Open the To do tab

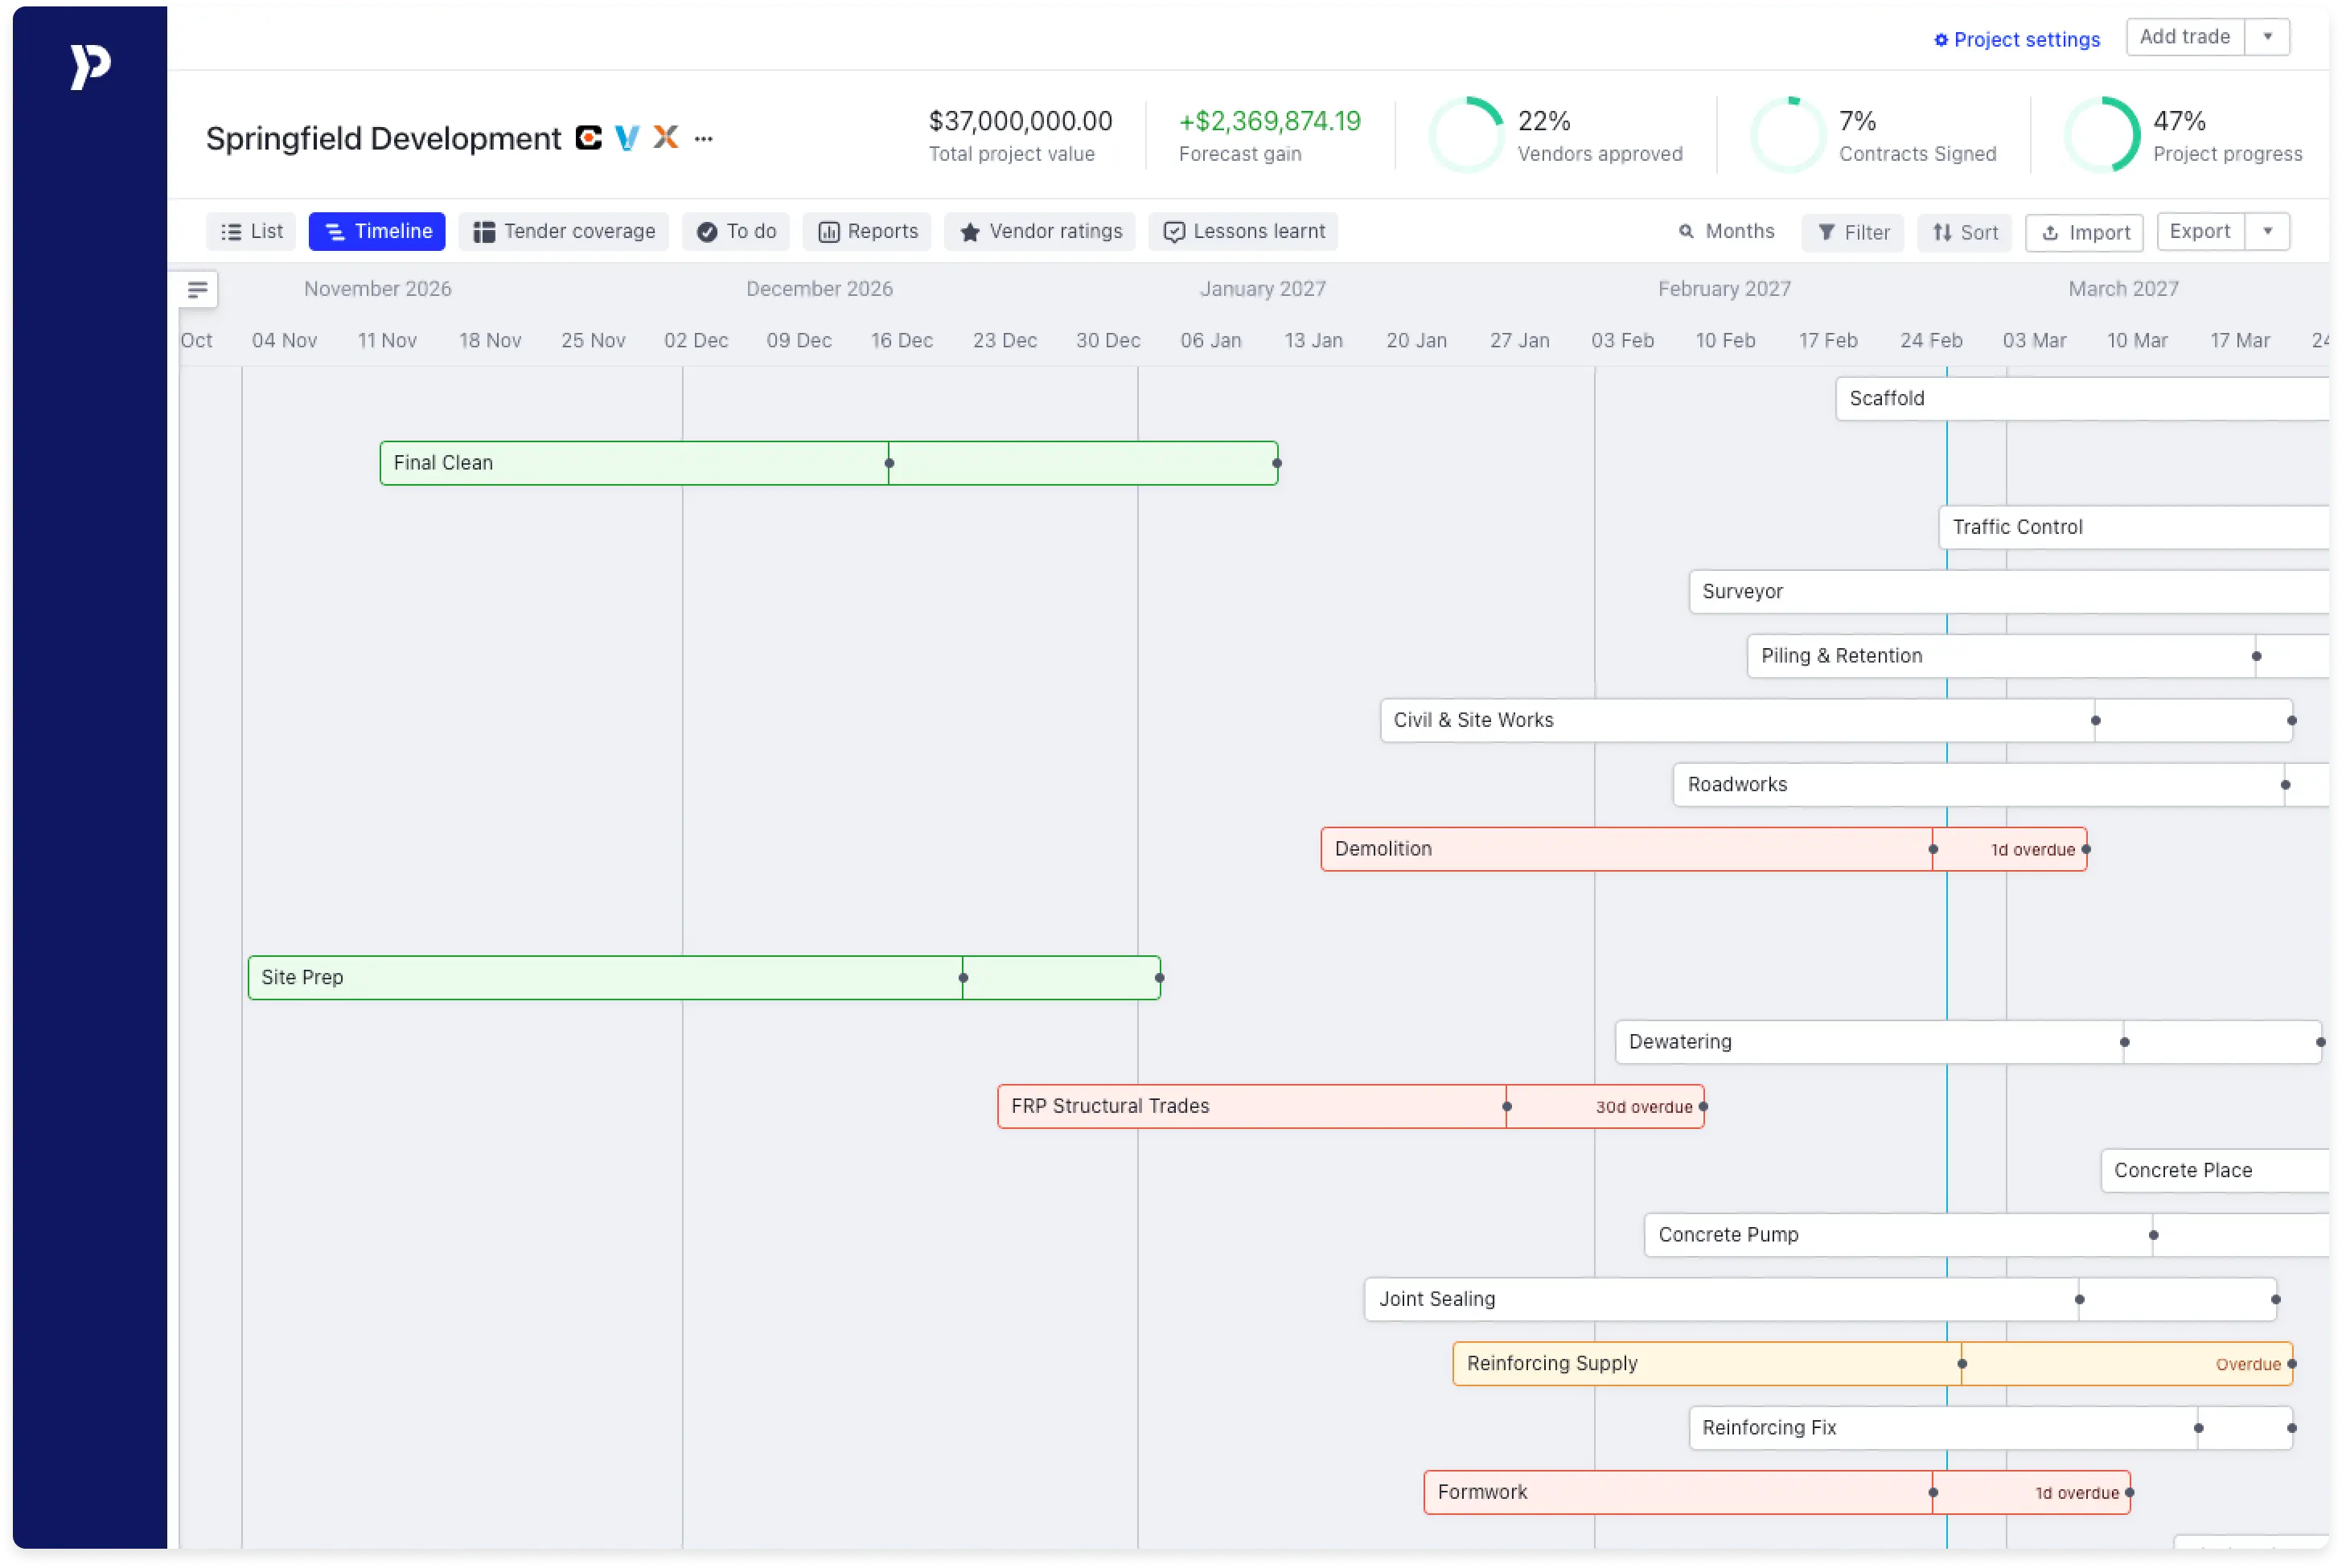point(736,231)
